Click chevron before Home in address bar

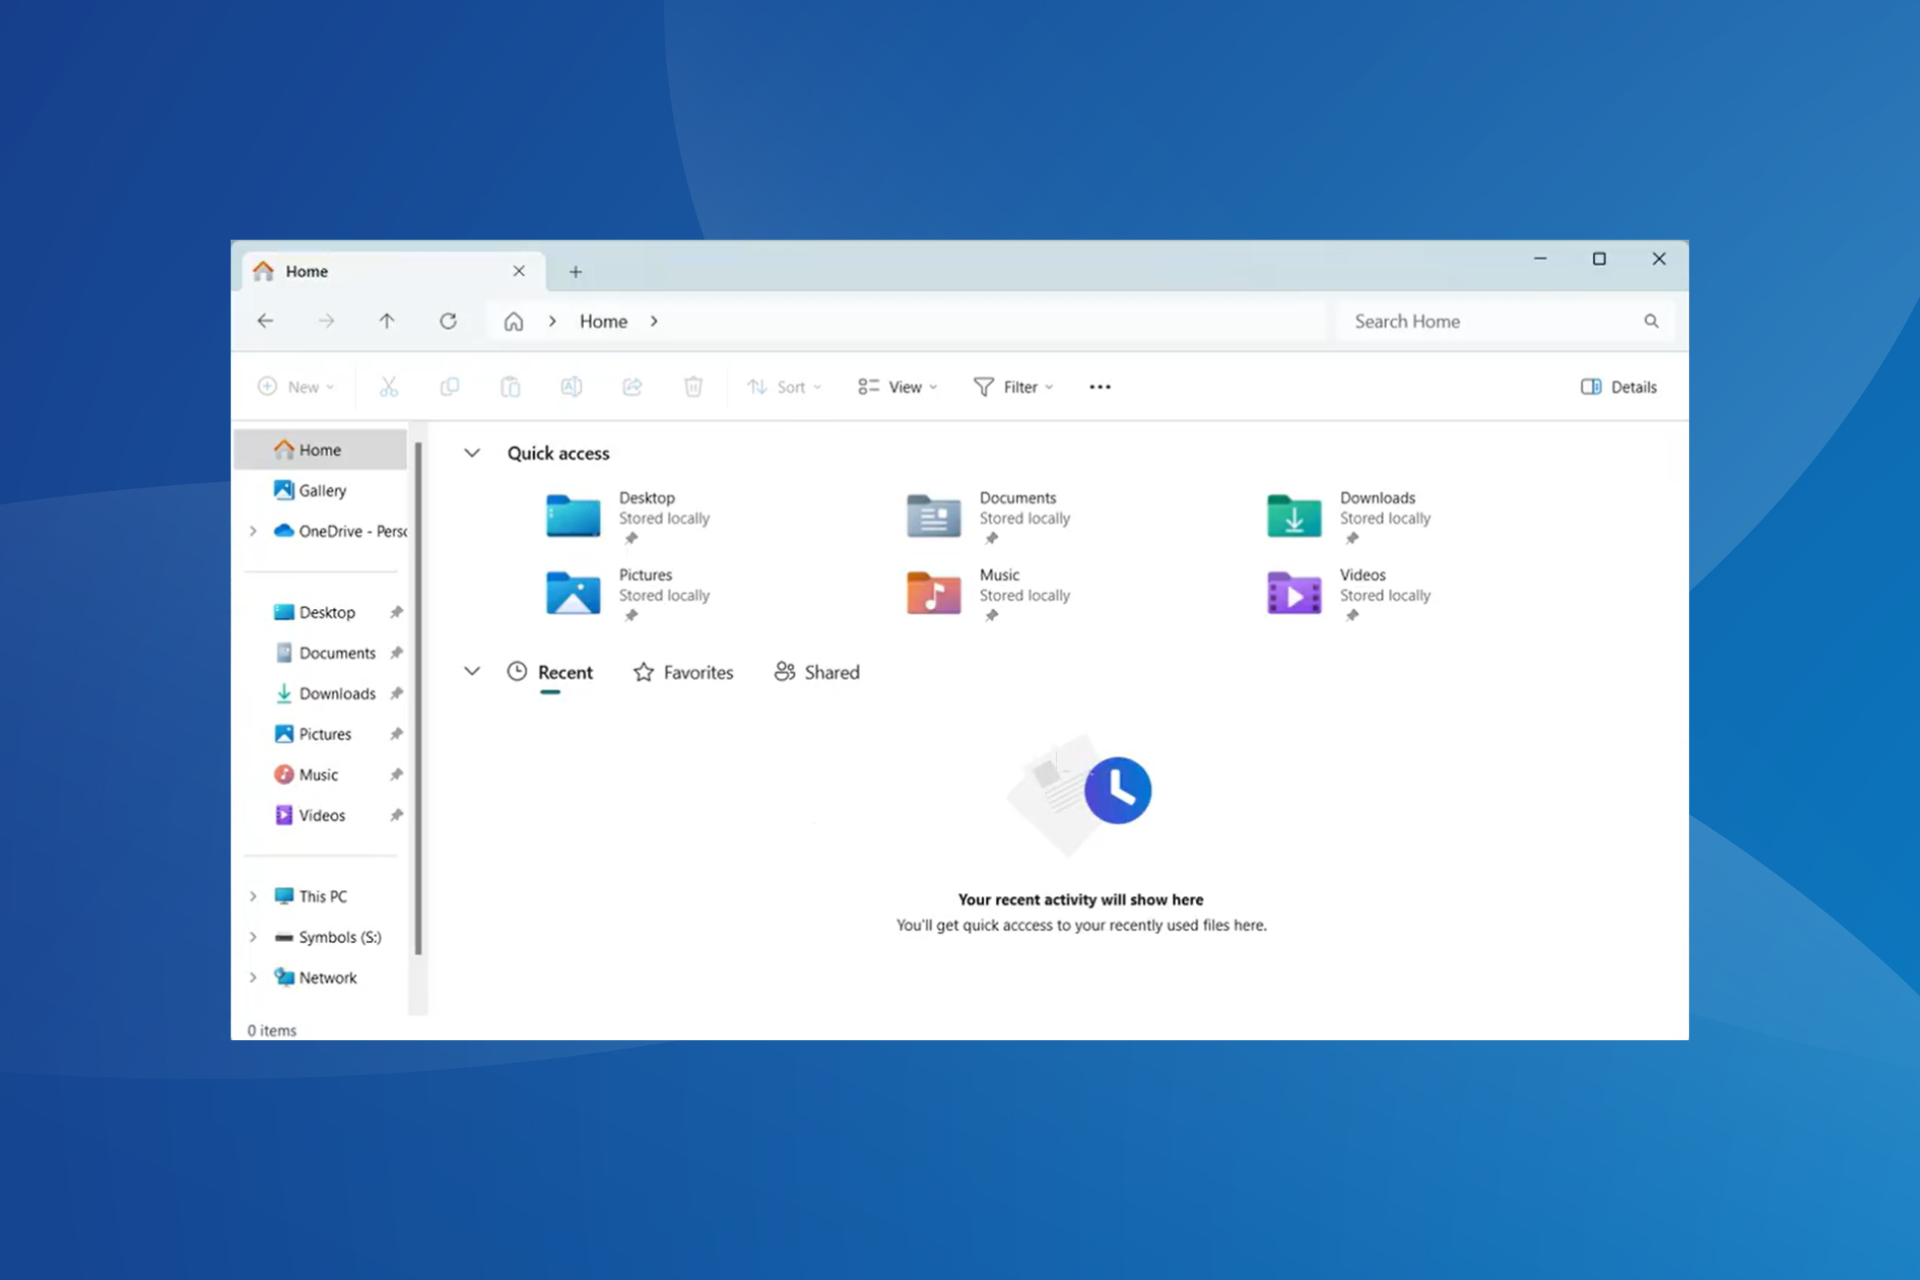click(552, 321)
